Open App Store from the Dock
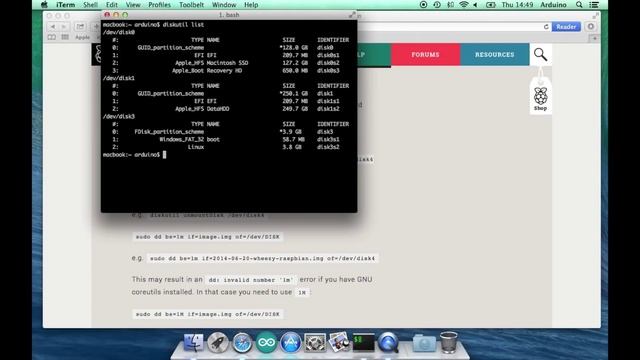This screenshot has height=360, width=640. [291, 342]
